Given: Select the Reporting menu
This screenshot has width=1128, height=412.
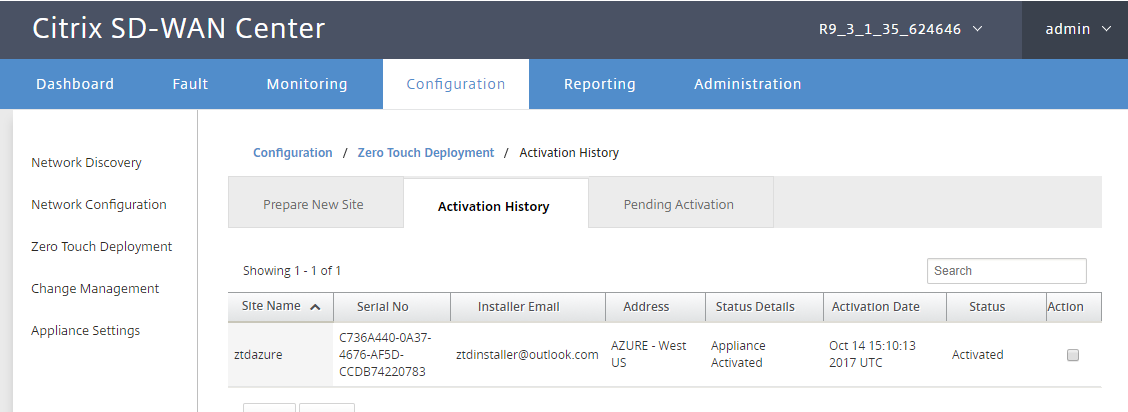Looking at the screenshot, I should pos(599,84).
